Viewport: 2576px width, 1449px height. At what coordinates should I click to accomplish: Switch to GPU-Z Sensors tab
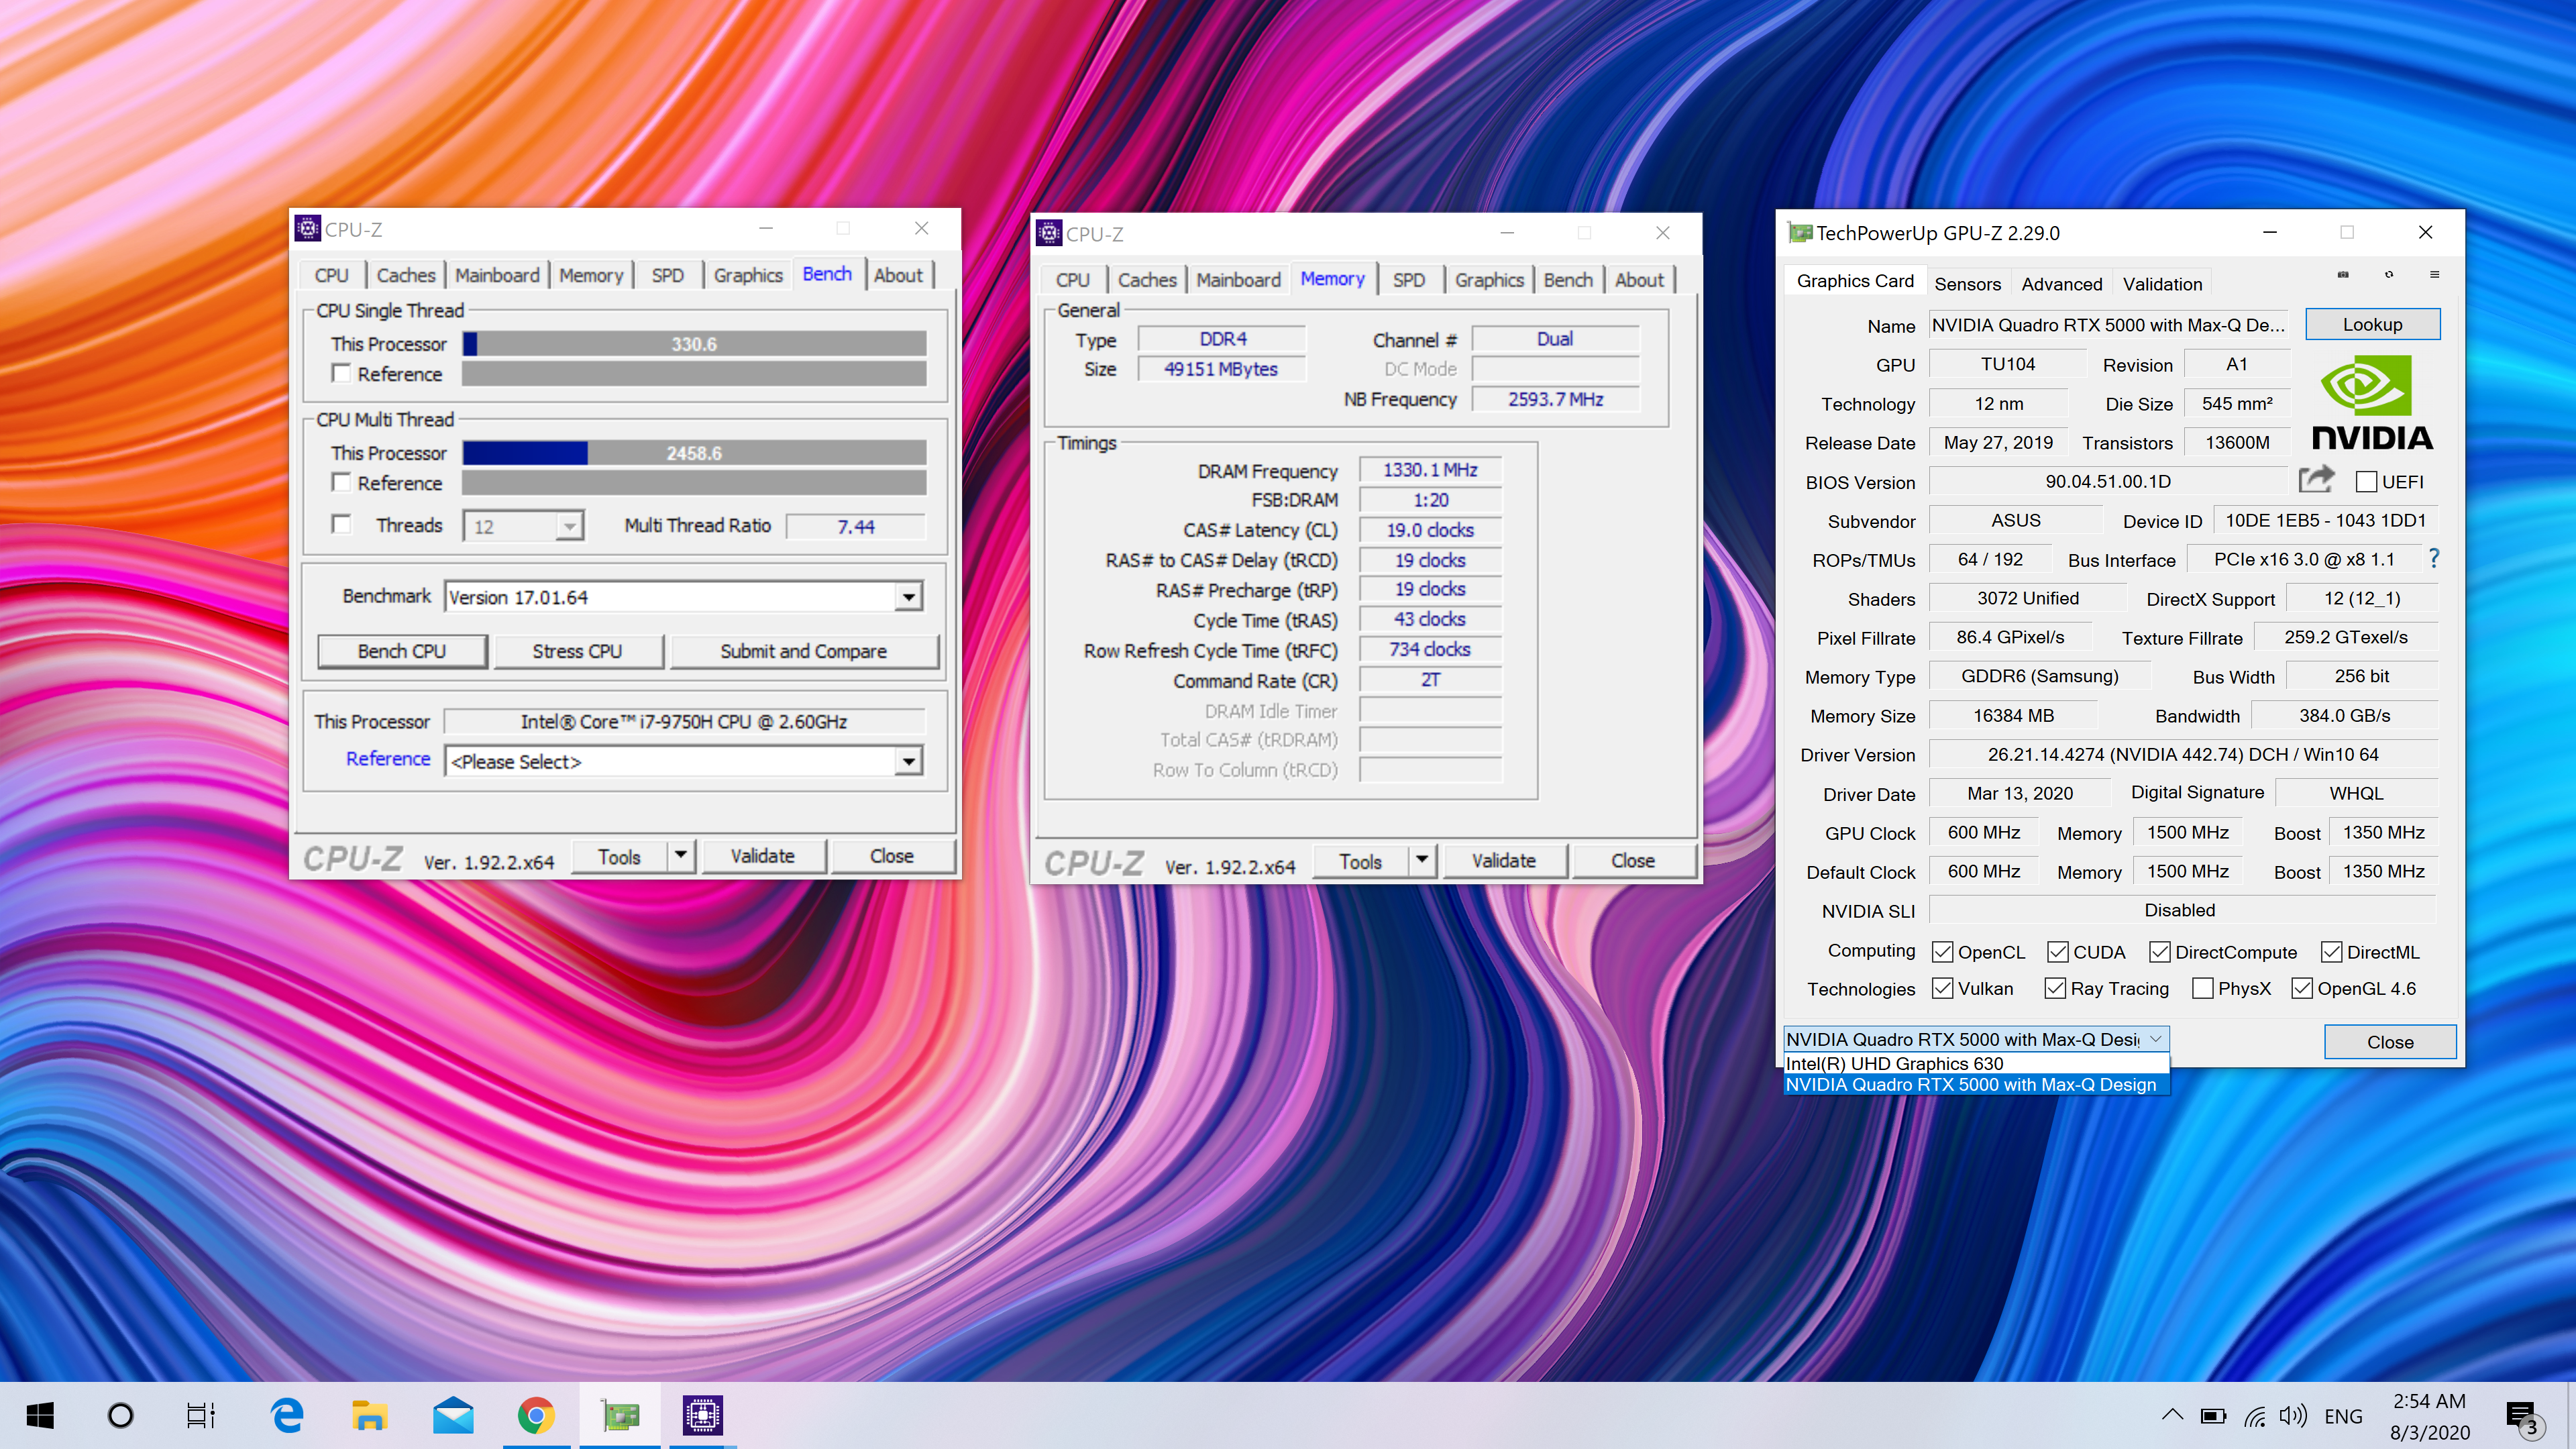(1967, 284)
